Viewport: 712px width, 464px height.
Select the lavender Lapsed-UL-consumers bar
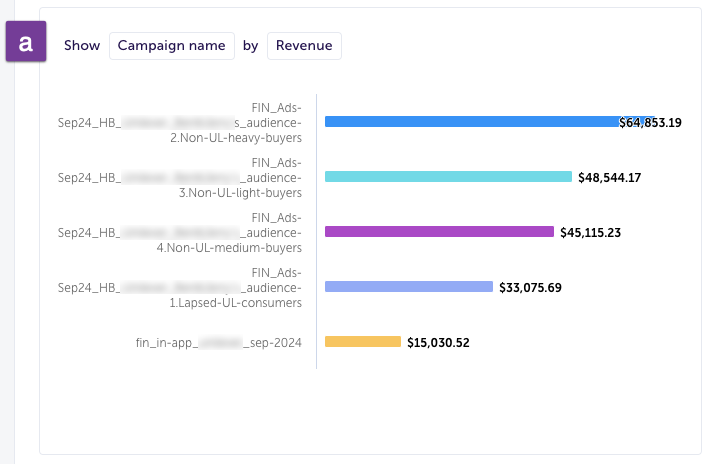[409, 286]
